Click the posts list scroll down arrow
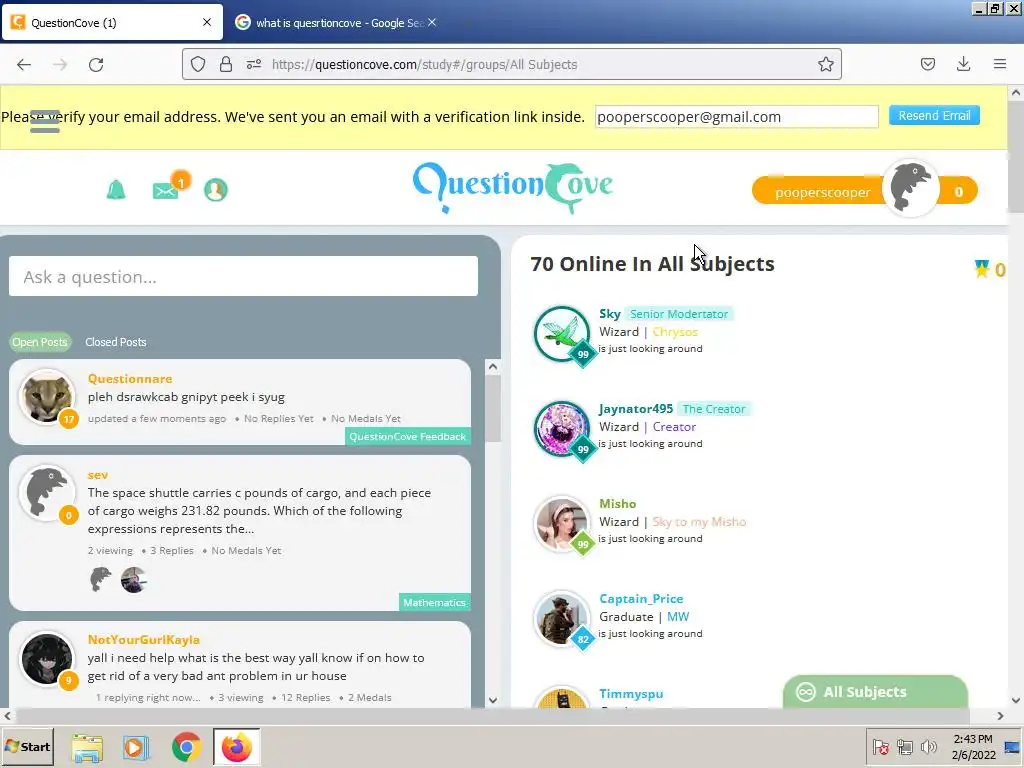 pyautogui.click(x=493, y=700)
